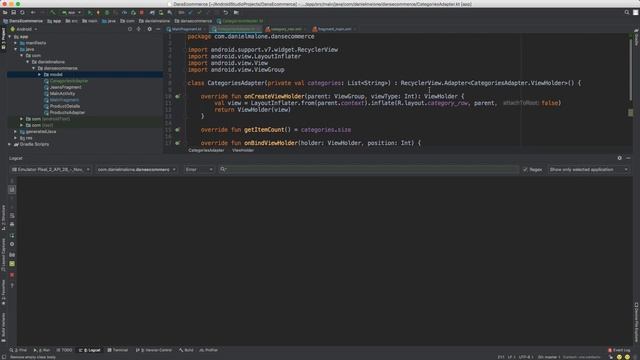This screenshot has height=360, width=640.
Task: Click the green screen record icon in Logcat
Action: click(12, 264)
